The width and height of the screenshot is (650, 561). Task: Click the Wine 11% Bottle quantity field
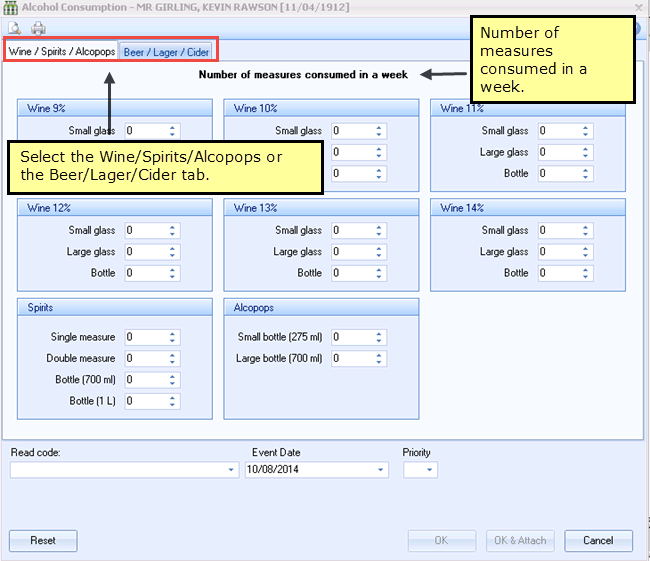(557, 174)
